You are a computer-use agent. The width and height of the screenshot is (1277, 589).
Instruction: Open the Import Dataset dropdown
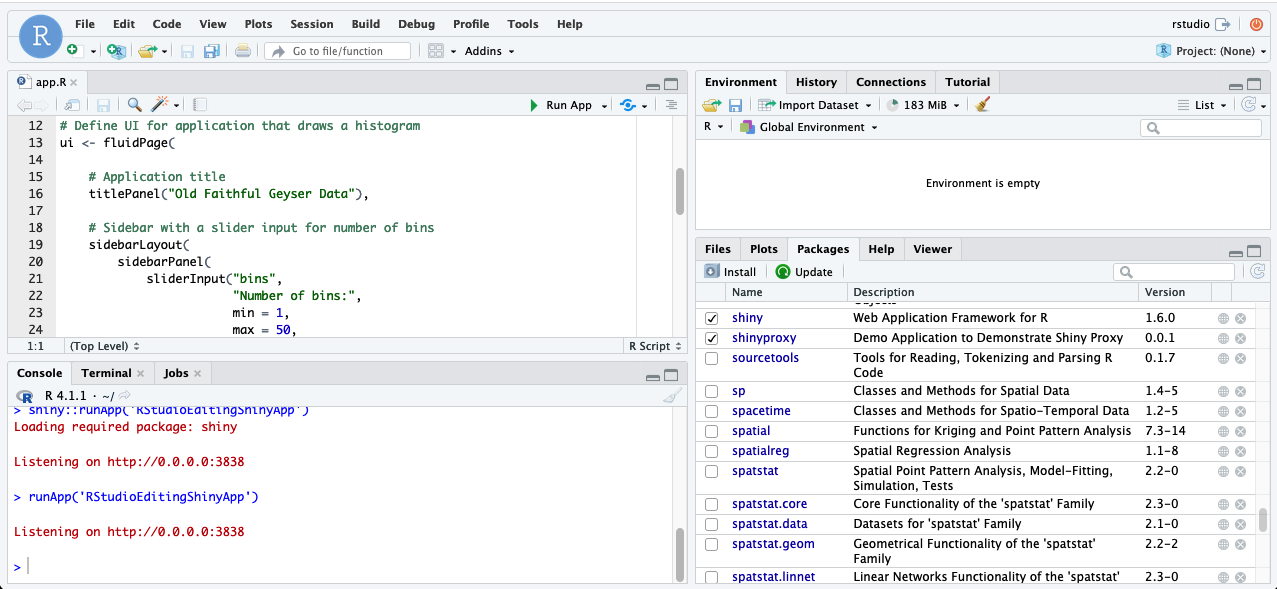point(814,105)
